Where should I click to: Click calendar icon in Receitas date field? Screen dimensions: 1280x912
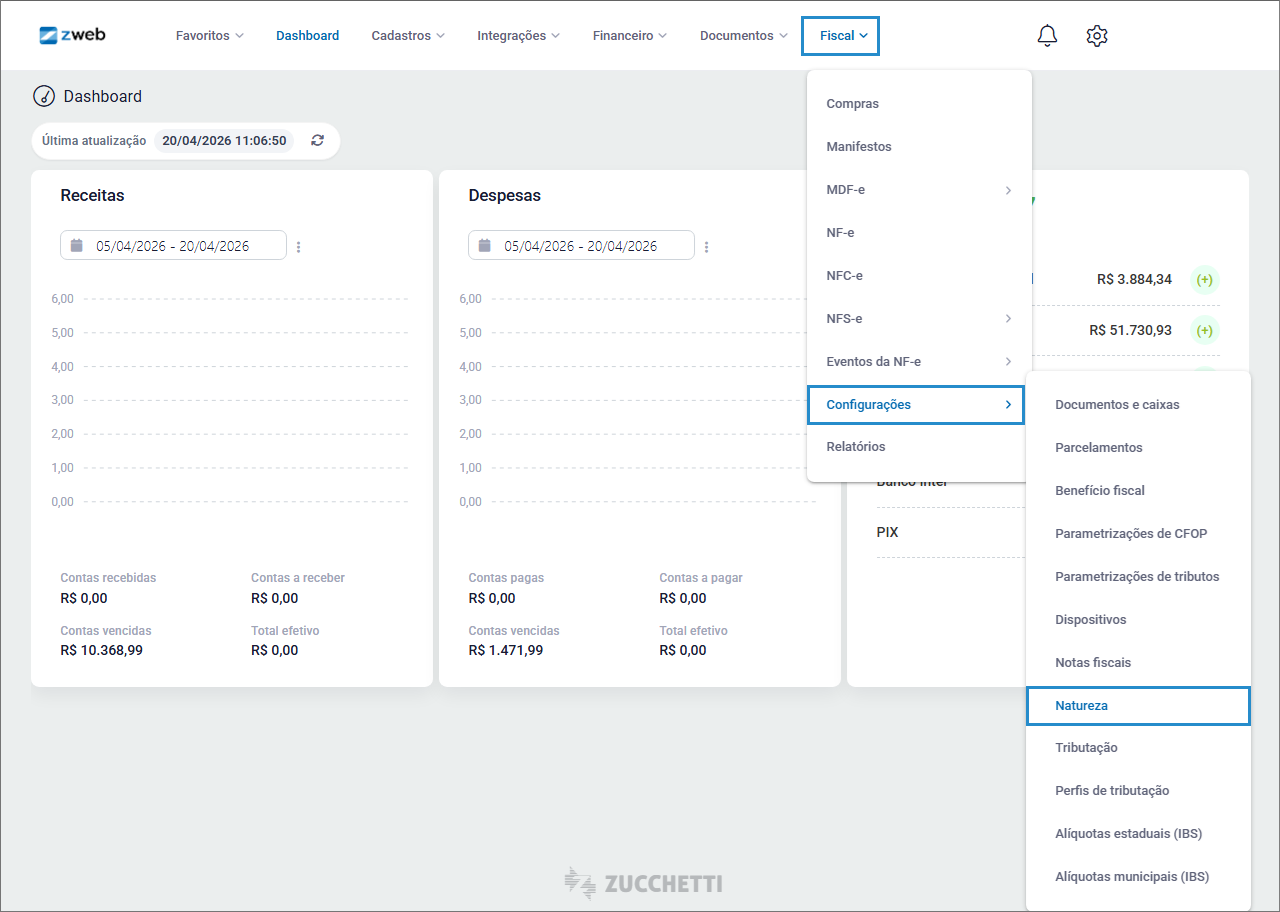click(77, 246)
